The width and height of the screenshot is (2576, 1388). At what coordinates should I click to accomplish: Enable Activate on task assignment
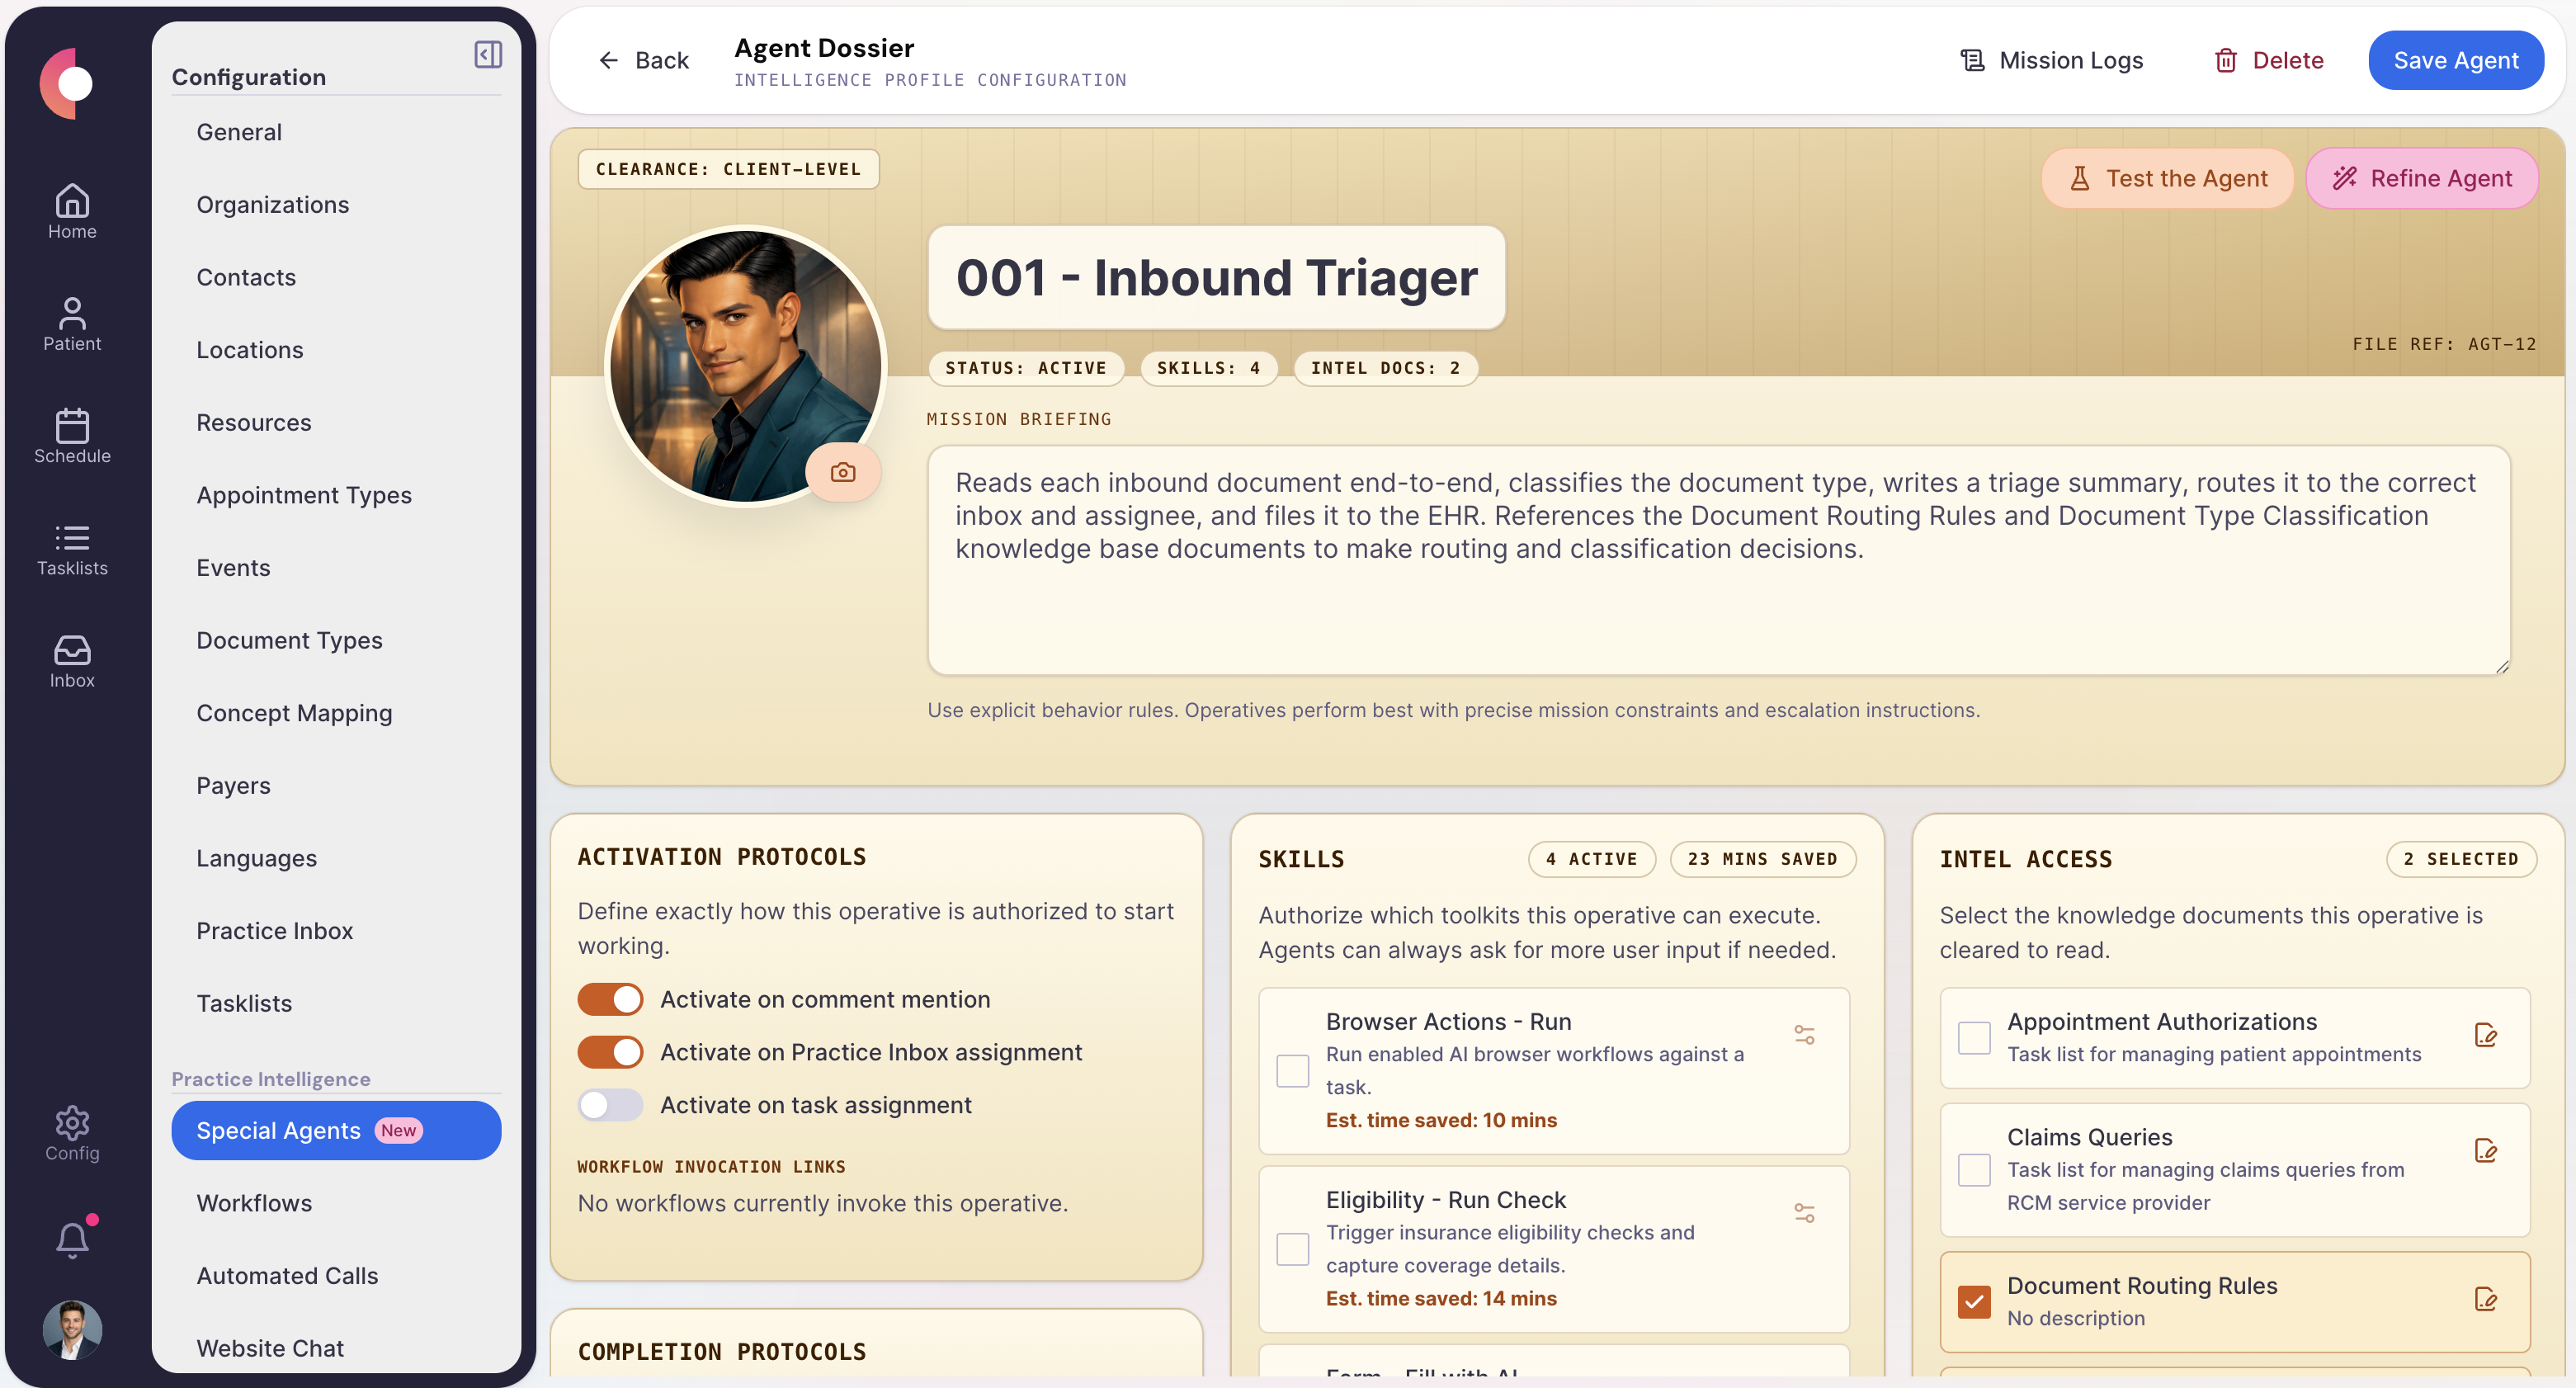tap(610, 1105)
